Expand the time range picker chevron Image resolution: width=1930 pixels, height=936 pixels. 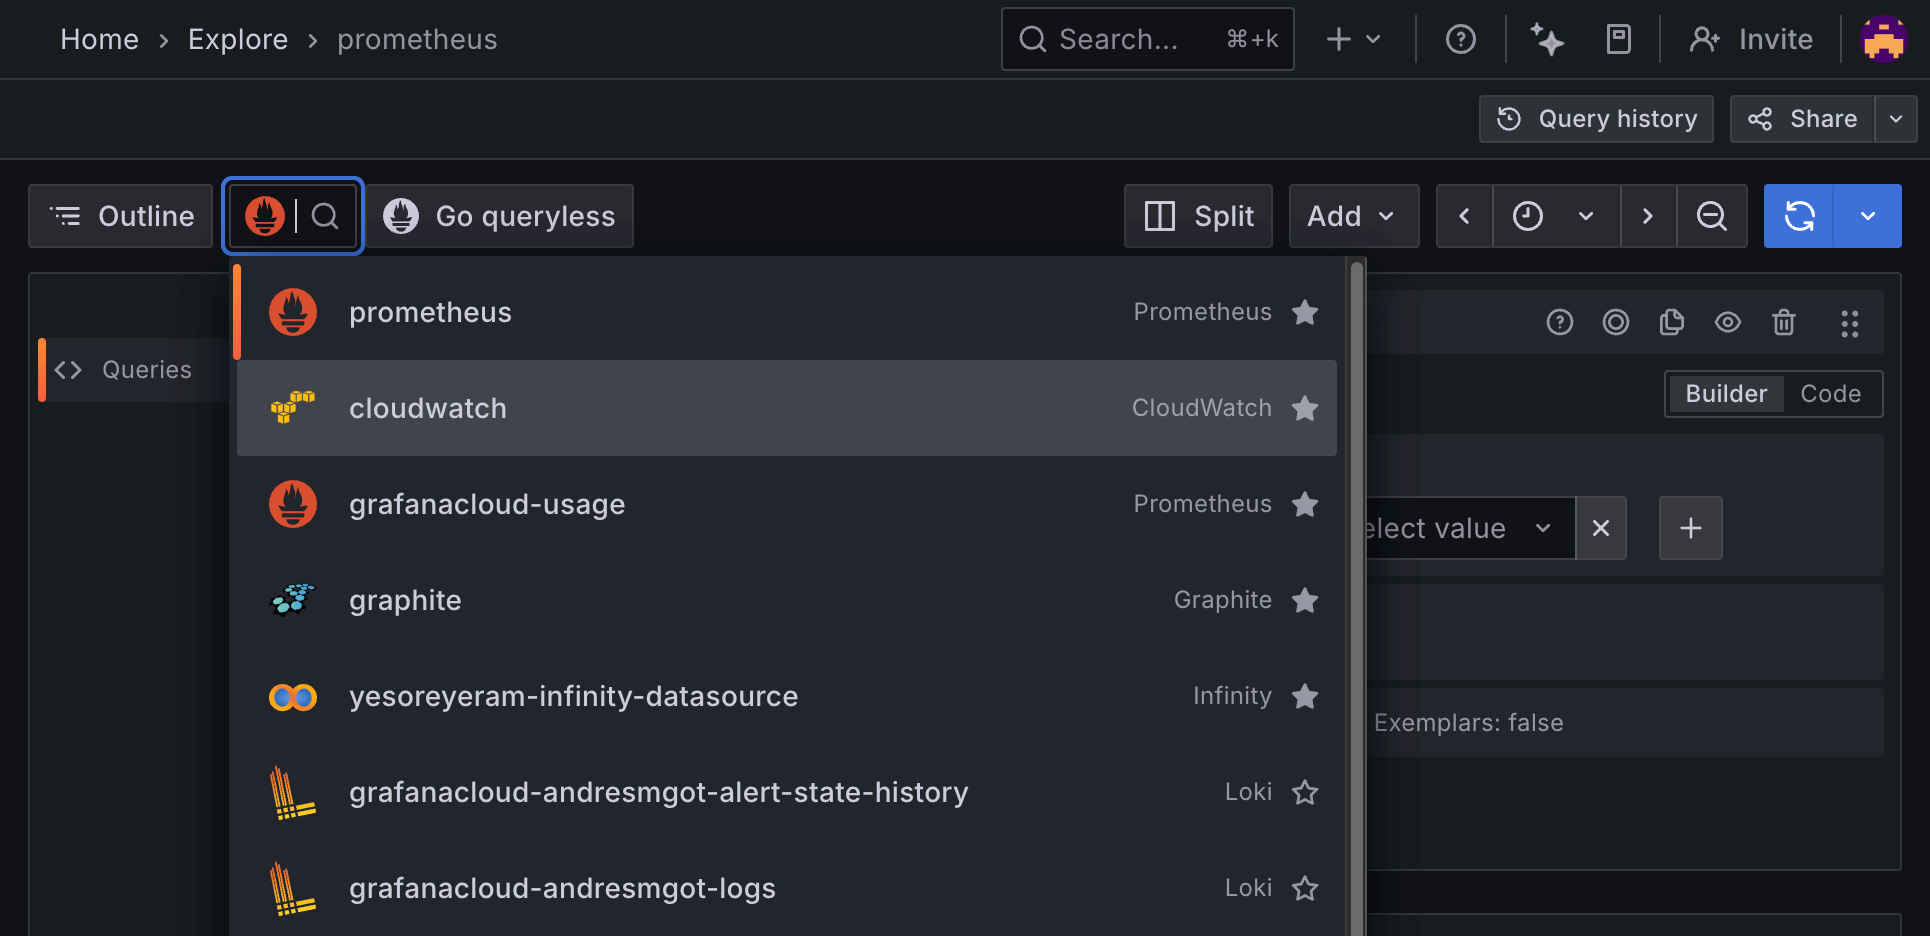point(1586,216)
